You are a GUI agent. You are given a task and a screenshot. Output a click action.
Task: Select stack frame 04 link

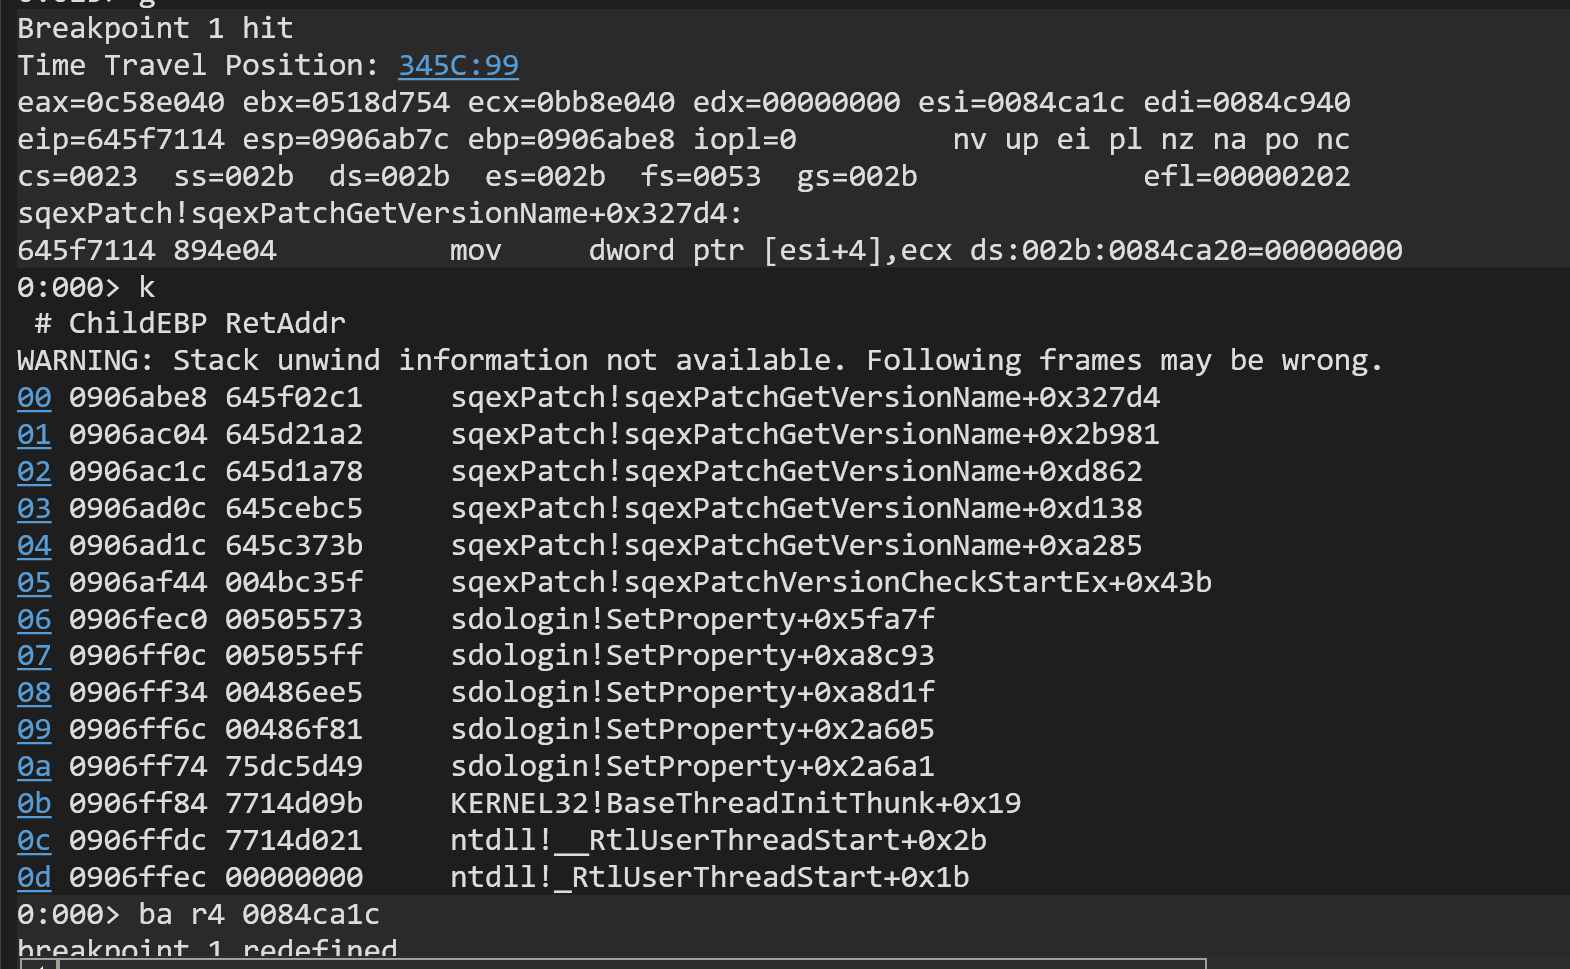[x=34, y=546]
